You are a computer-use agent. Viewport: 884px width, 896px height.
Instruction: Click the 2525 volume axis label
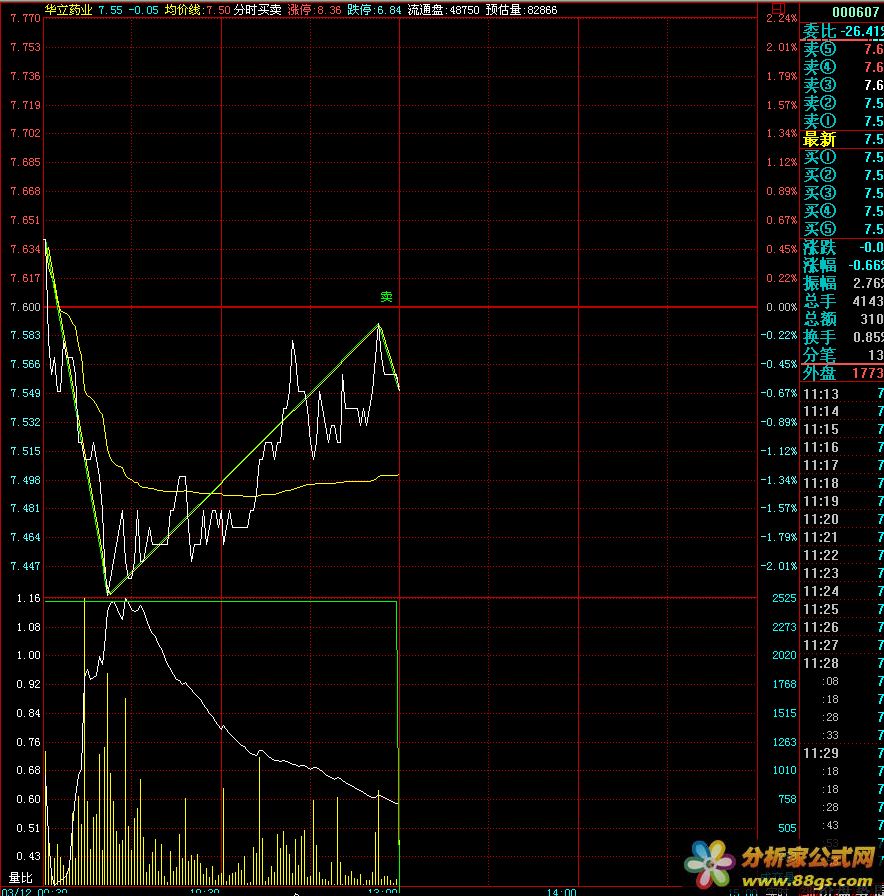click(784, 598)
